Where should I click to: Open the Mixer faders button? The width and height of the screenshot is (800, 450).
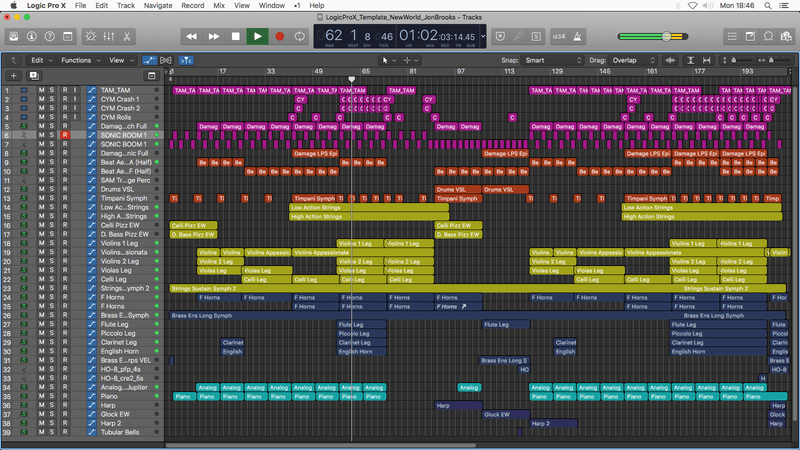pyautogui.click(x=109, y=37)
